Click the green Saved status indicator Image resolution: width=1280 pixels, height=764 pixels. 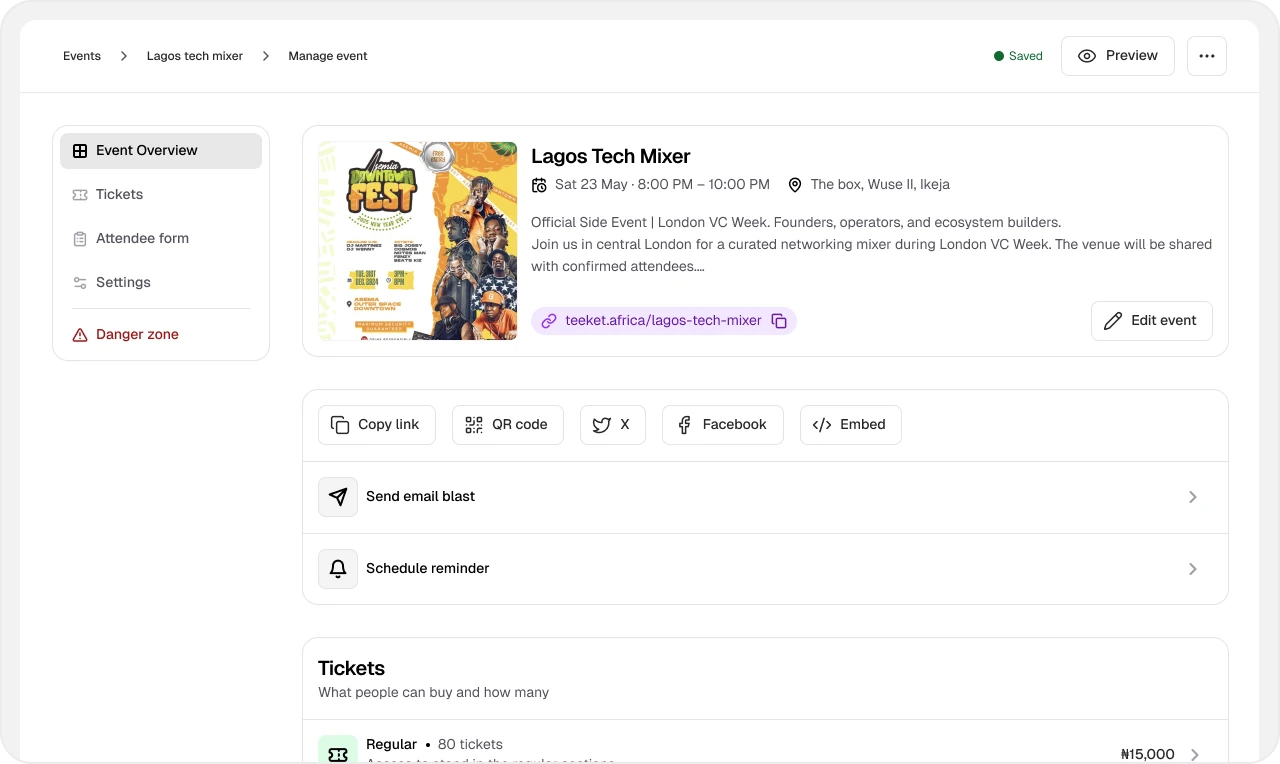click(1018, 56)
